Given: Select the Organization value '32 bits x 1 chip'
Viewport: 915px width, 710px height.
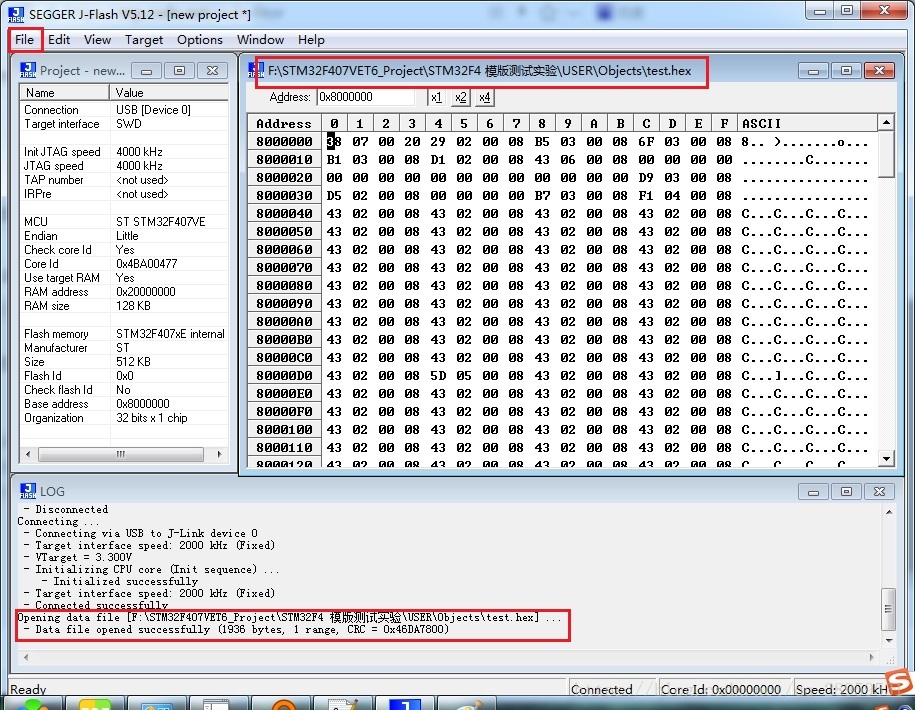Looking at the screenshot, I should pos(152,418).
